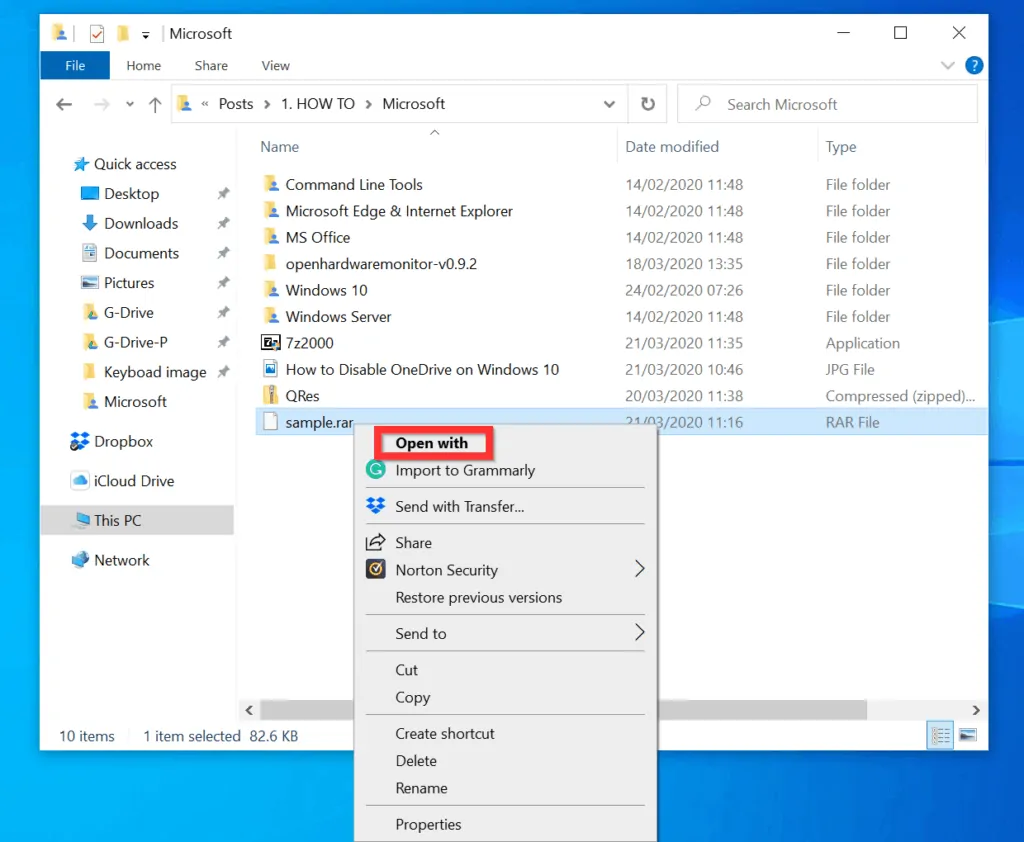Click the Grammarly icon in the context menu
Image resolution: width=1024 pixels, height=842 pixels.
tap(374, 469)
